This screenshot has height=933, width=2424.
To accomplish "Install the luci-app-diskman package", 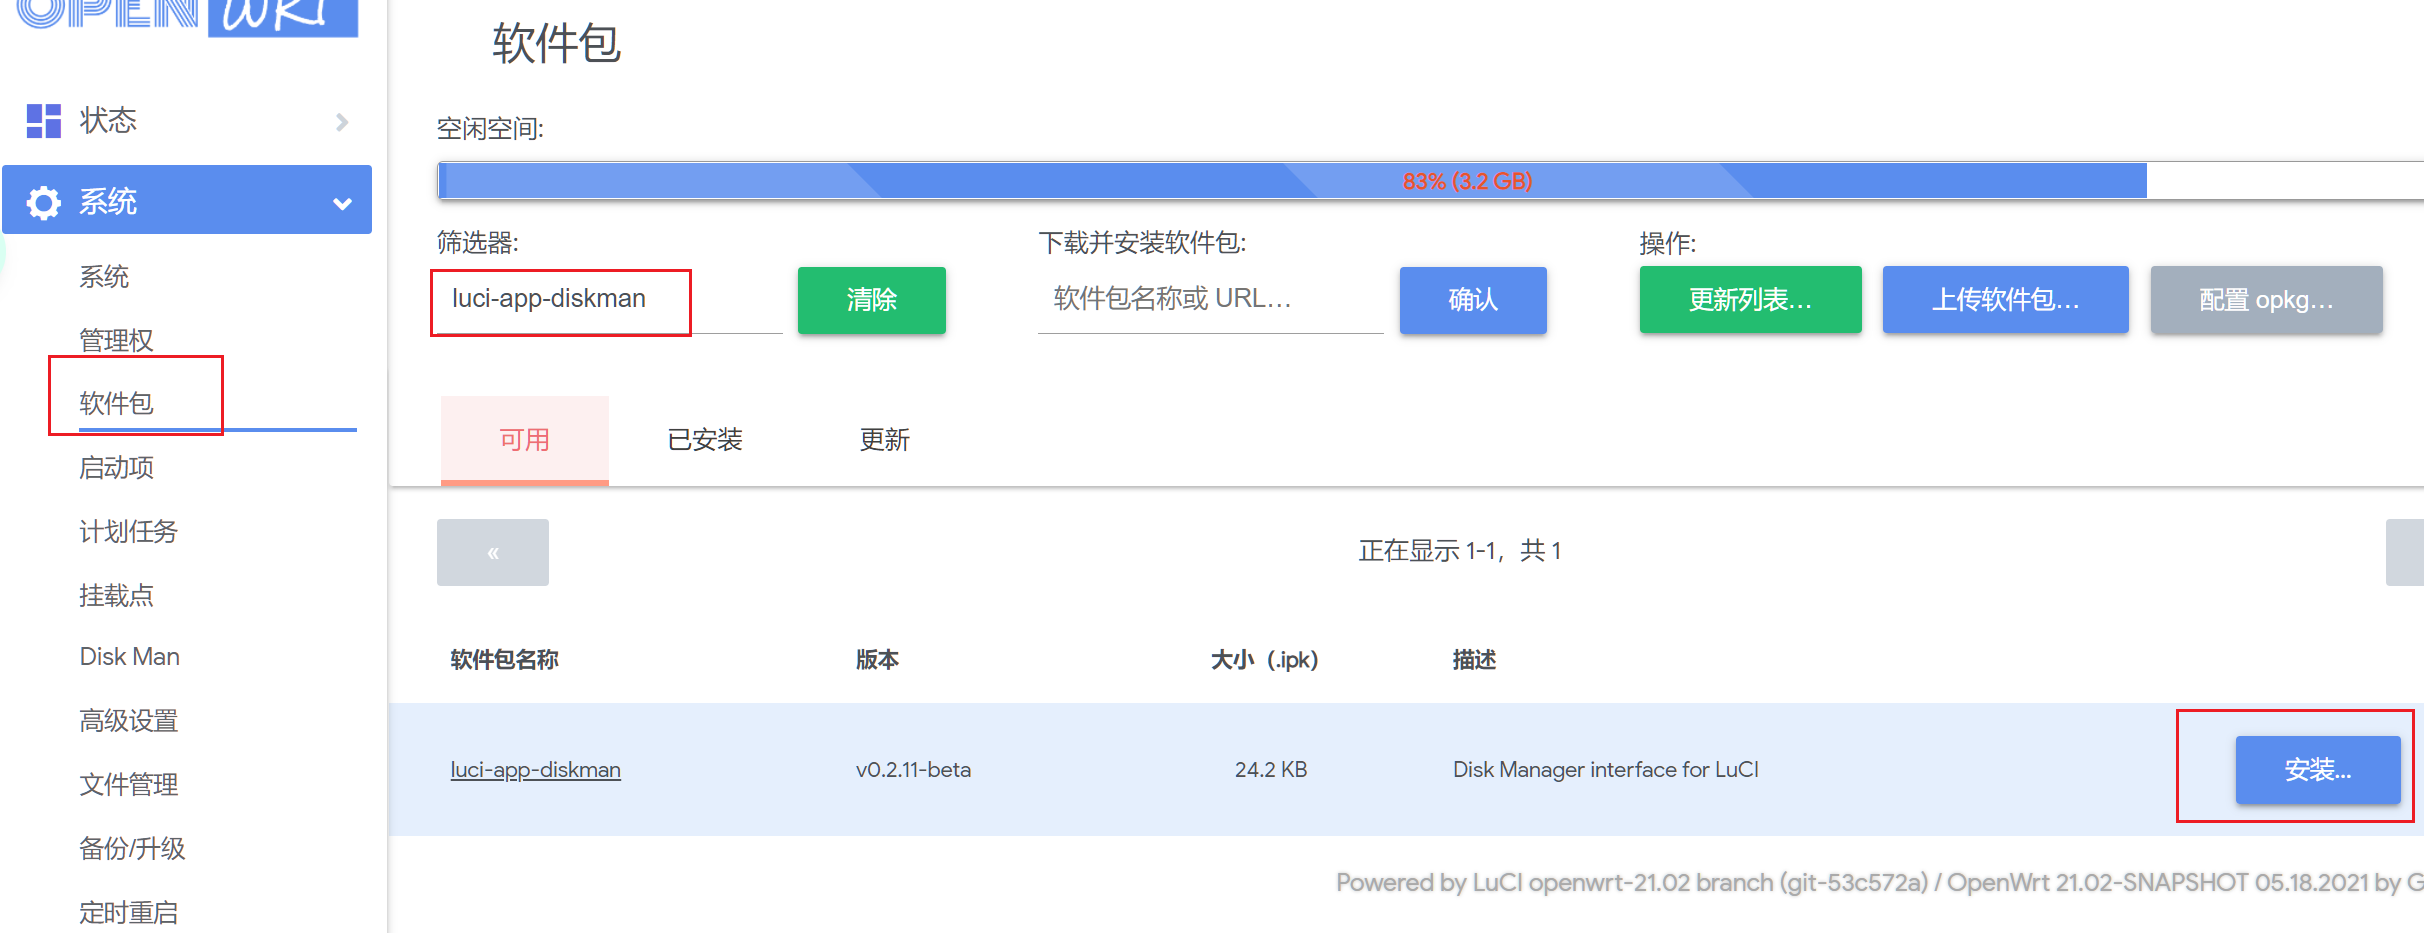I will (x=2317, y=769).
